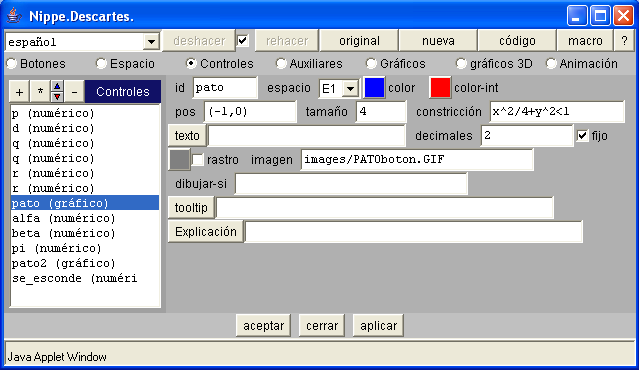Pick the red color-int swatch
The width and height of the screenshot is (639, 370).
440,87
